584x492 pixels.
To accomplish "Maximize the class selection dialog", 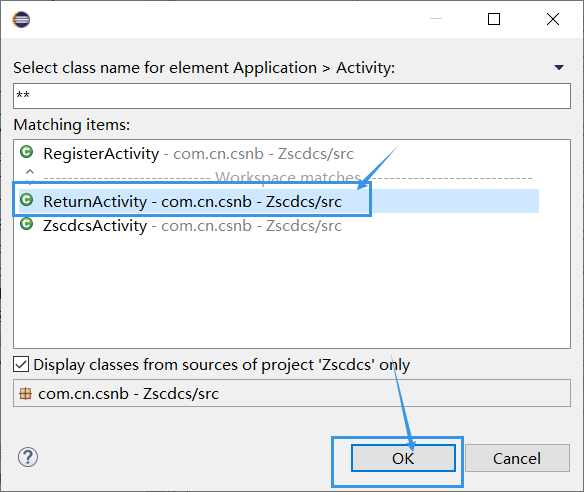I will [x=494, y=19].
